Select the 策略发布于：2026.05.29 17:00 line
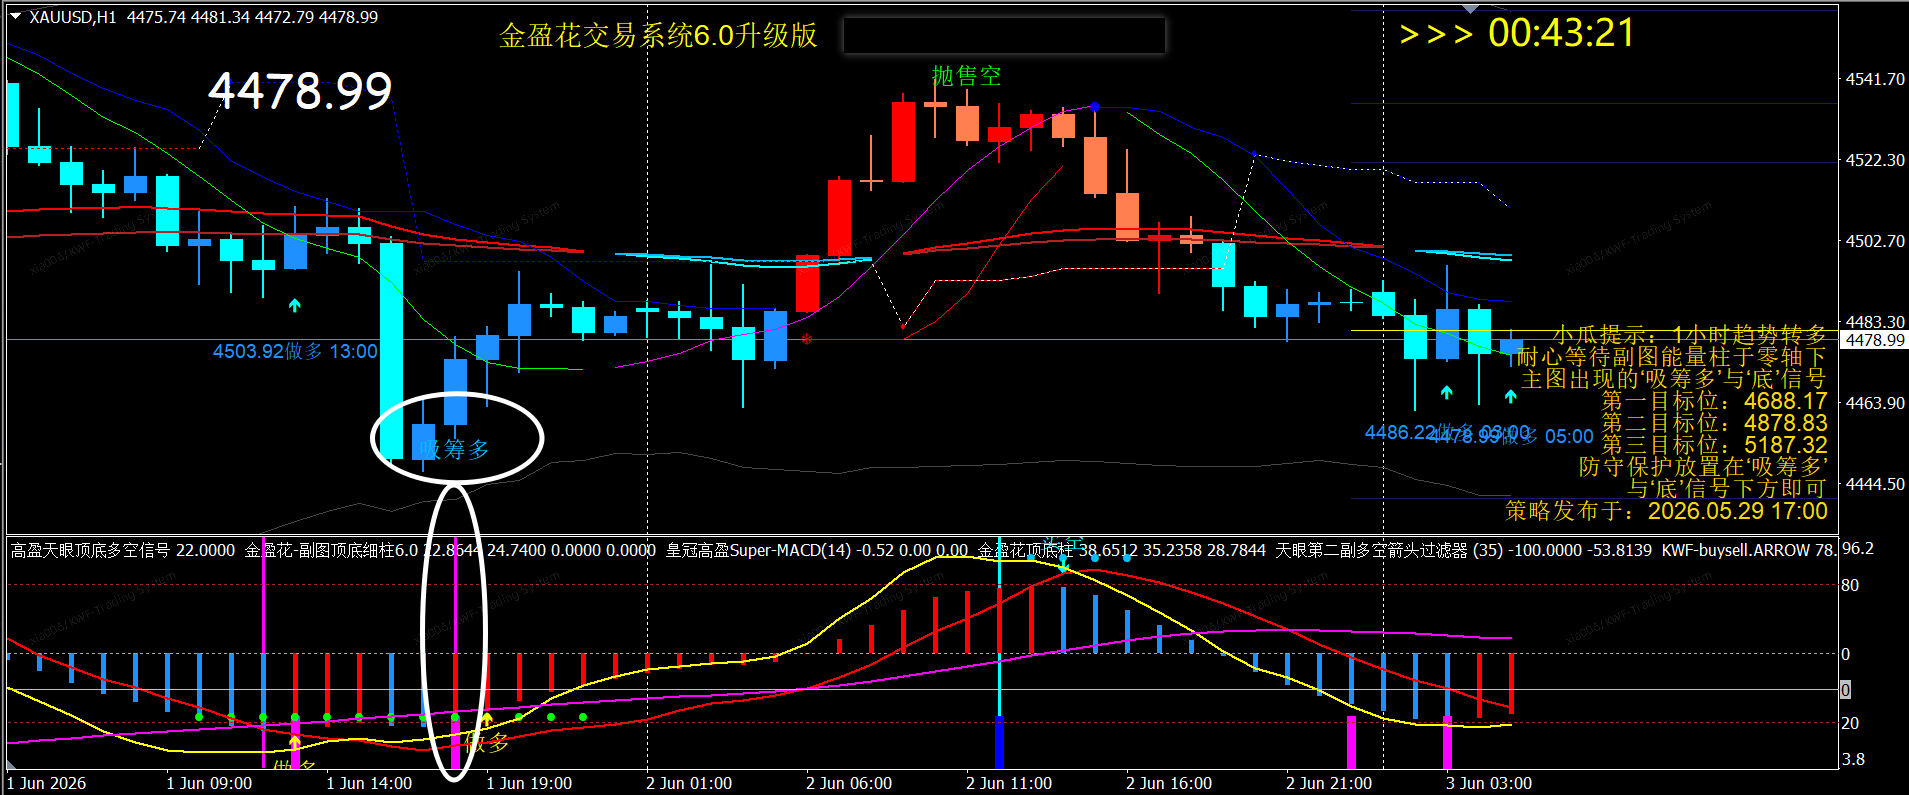This screenshot has width=1909, height=795. [1666, 511]
